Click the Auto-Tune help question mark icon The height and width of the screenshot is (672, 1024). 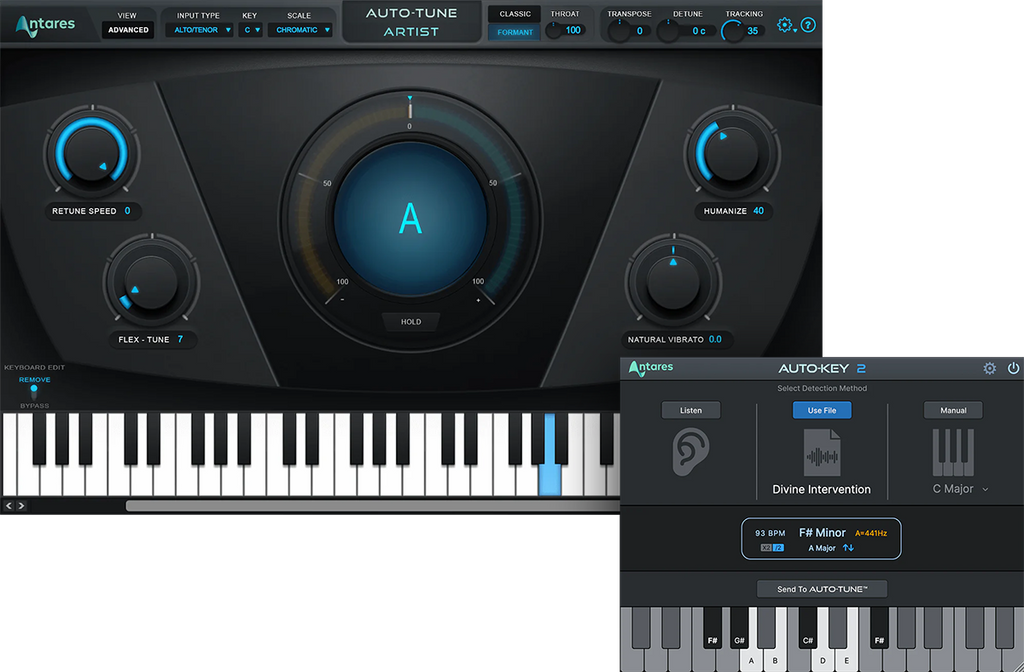pyautogui.click(x=808, y=25)
